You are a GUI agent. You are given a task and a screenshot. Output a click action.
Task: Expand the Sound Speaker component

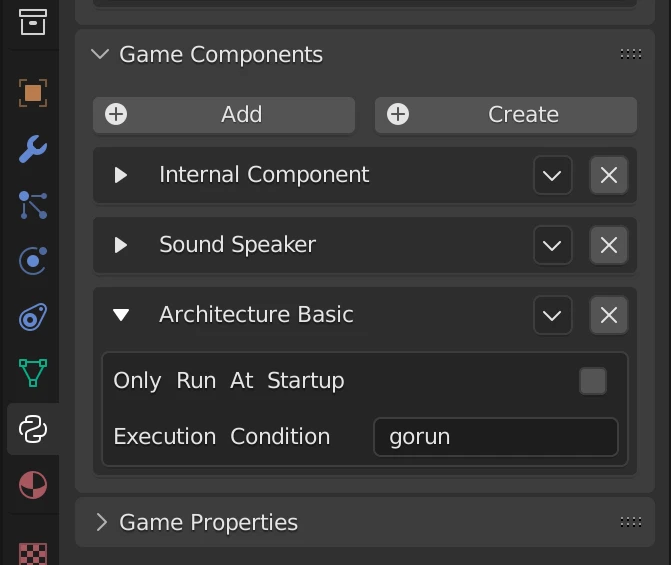pyautogui.click(x=121, y=245)
